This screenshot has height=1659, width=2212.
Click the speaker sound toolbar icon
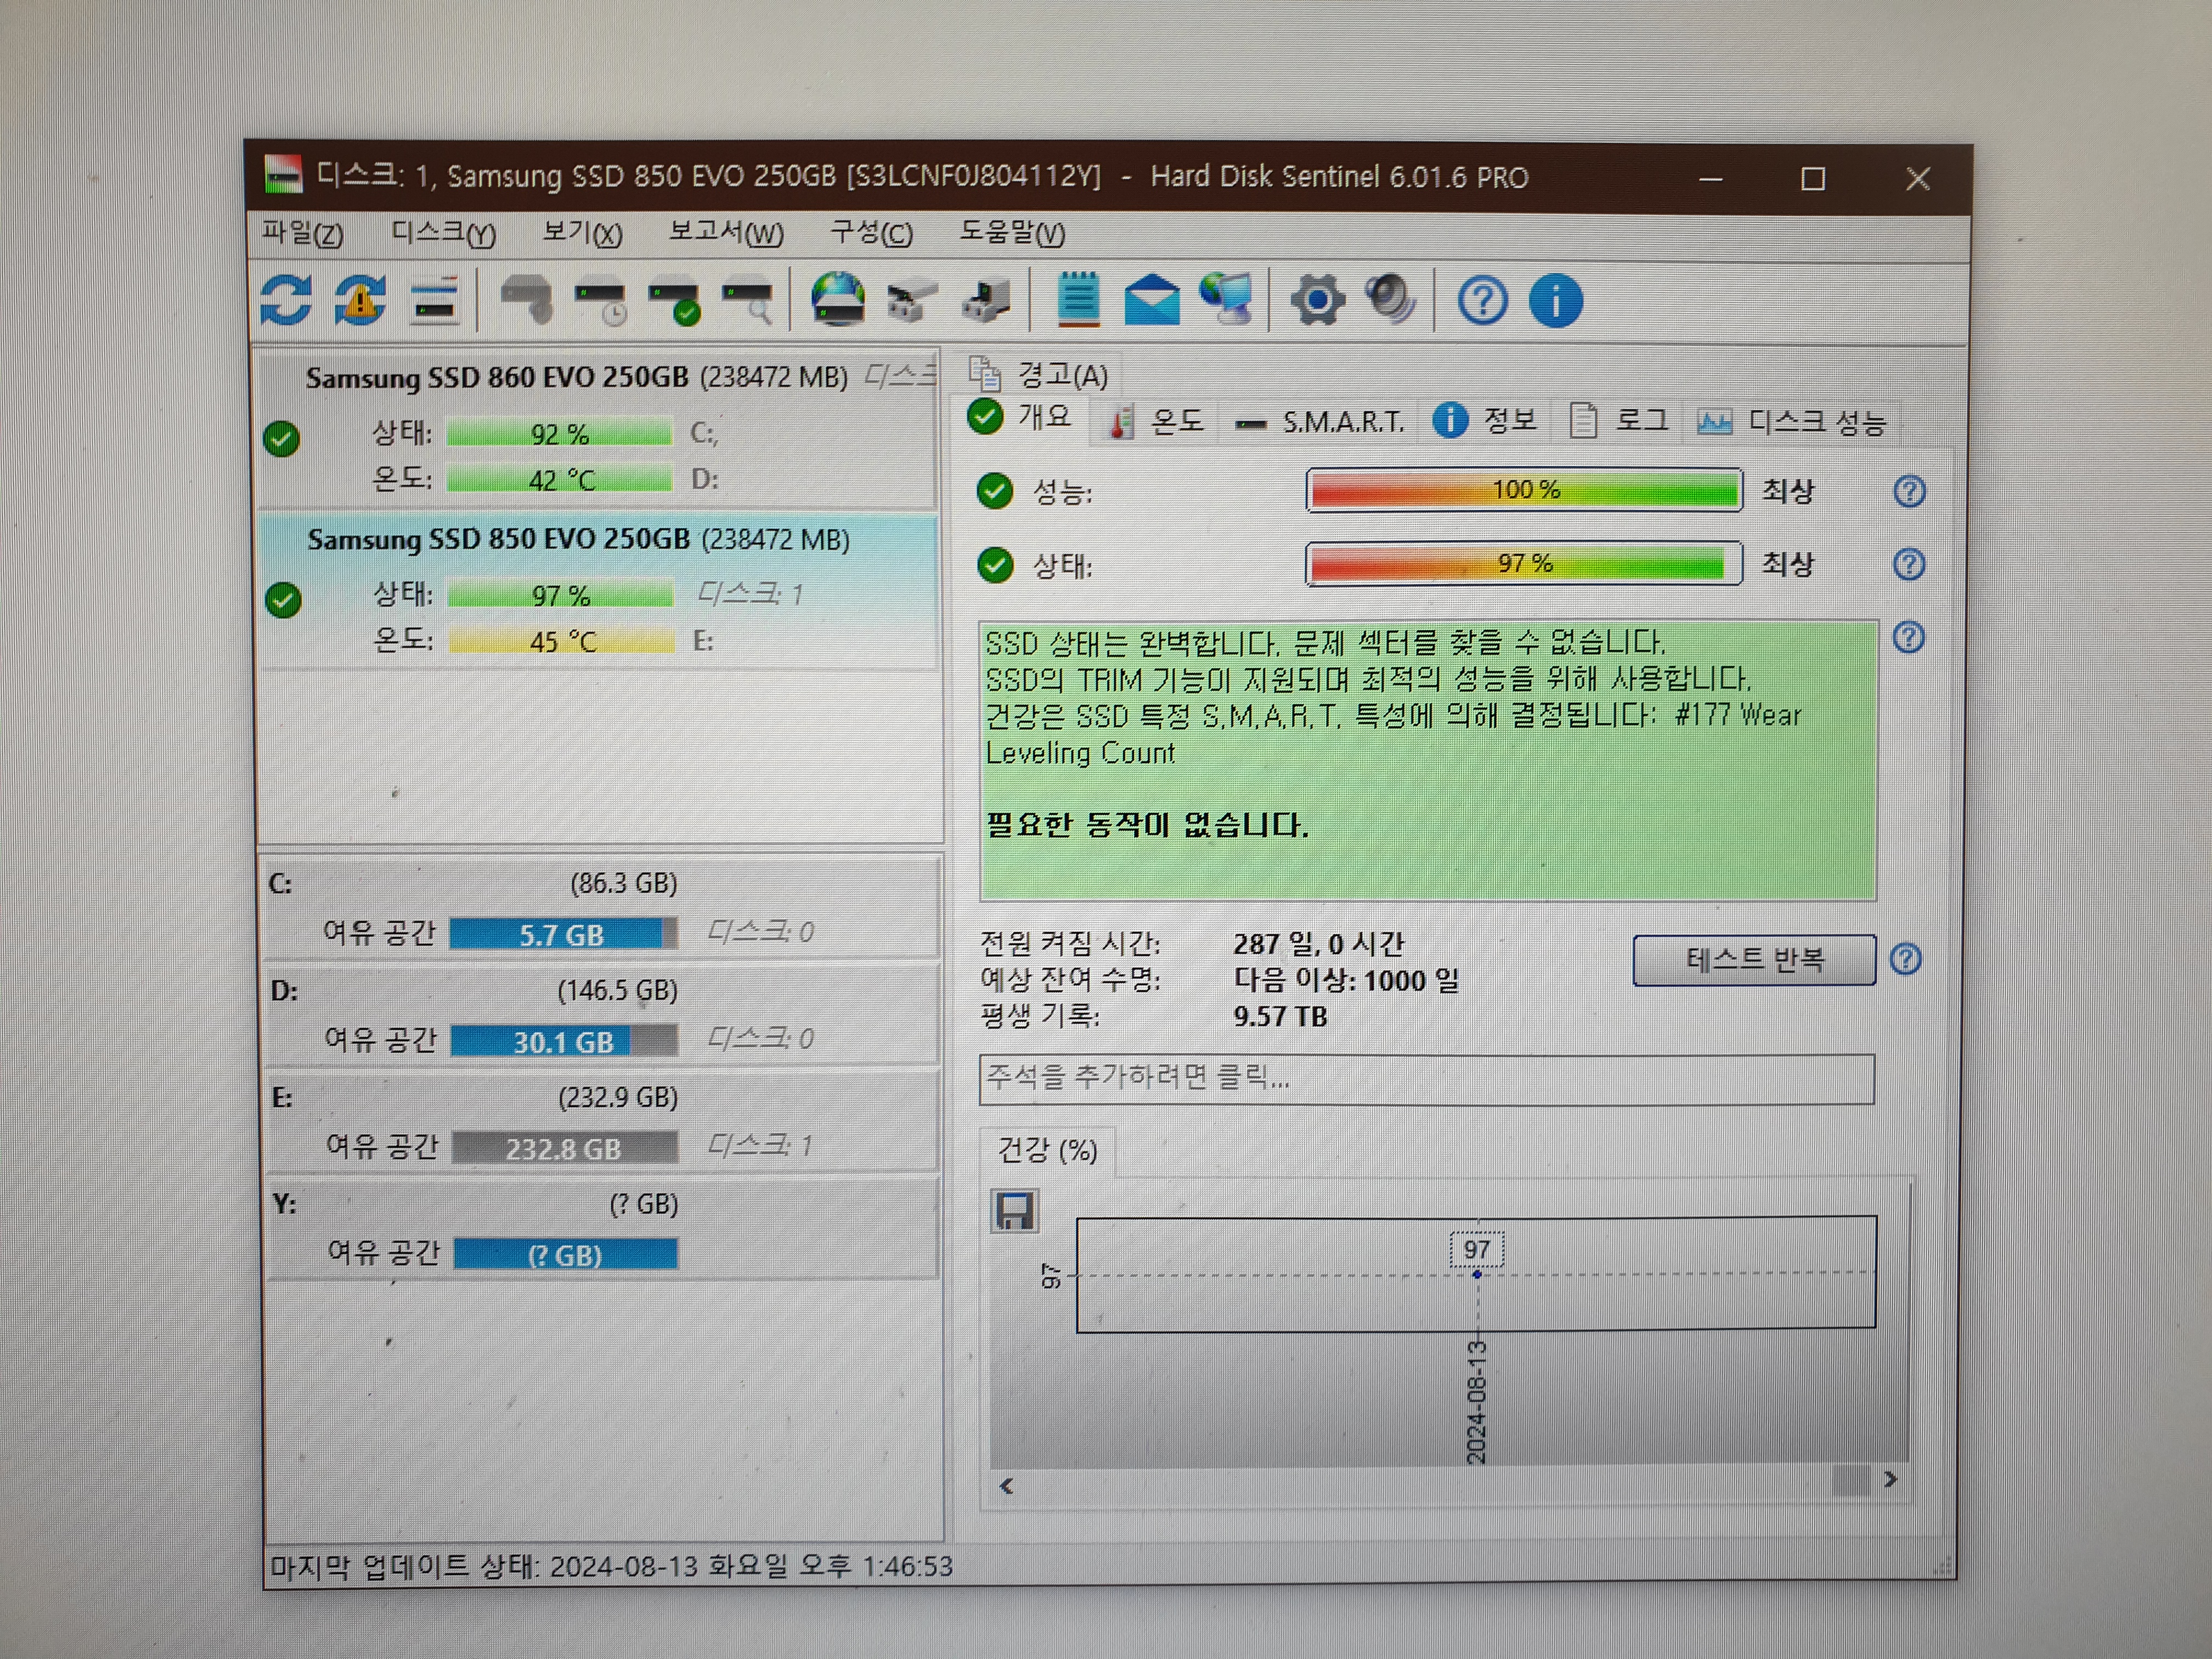(x=1391, y=300)
